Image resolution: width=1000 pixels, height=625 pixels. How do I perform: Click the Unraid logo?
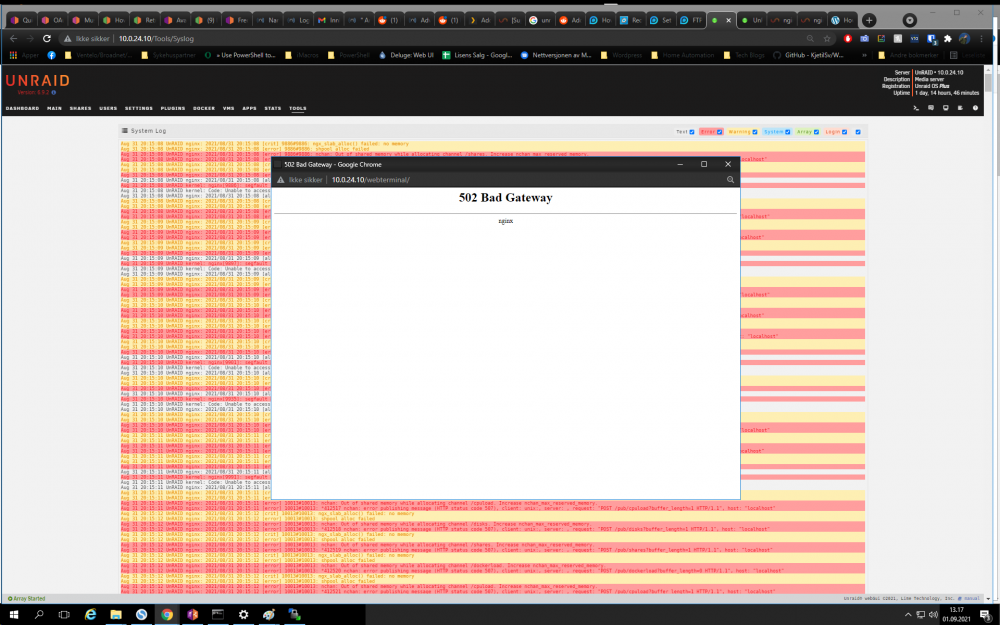tap(38, 80)
